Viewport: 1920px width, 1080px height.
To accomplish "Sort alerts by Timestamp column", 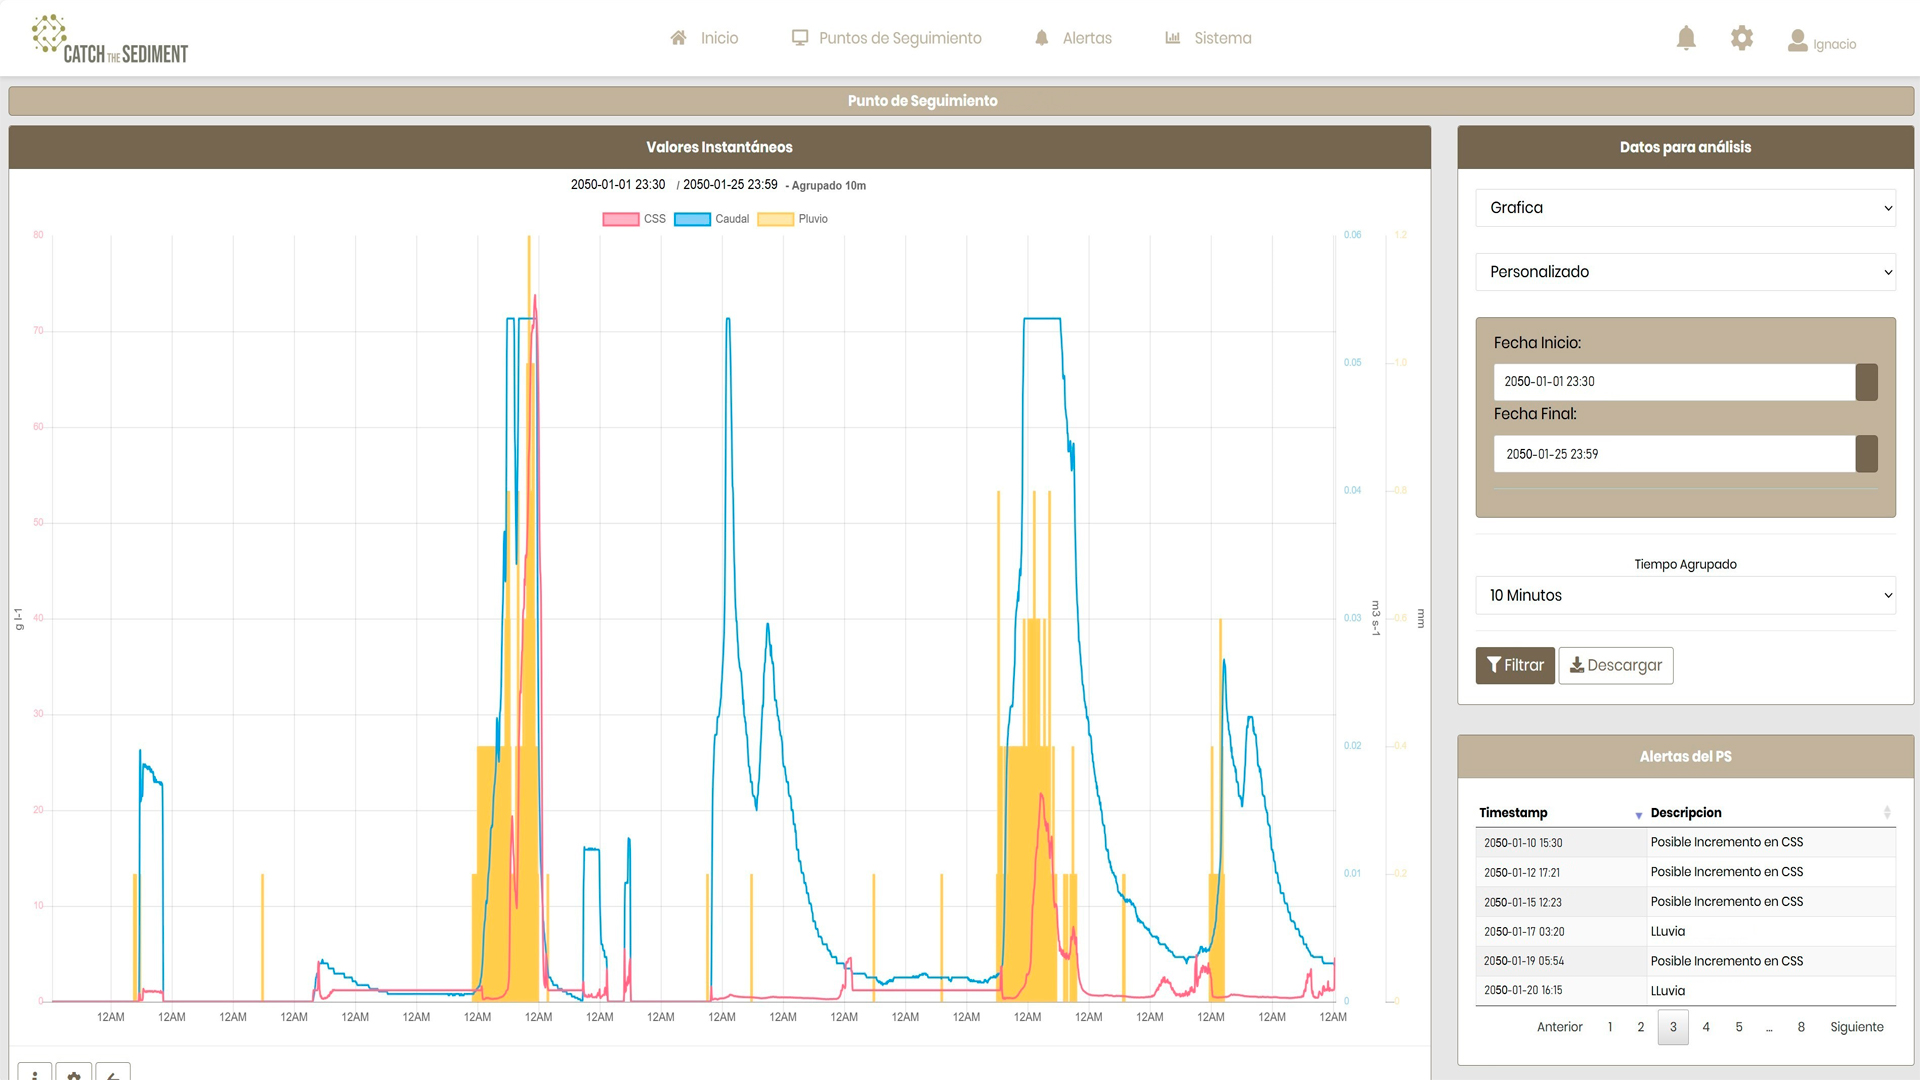I will 1513,813.
